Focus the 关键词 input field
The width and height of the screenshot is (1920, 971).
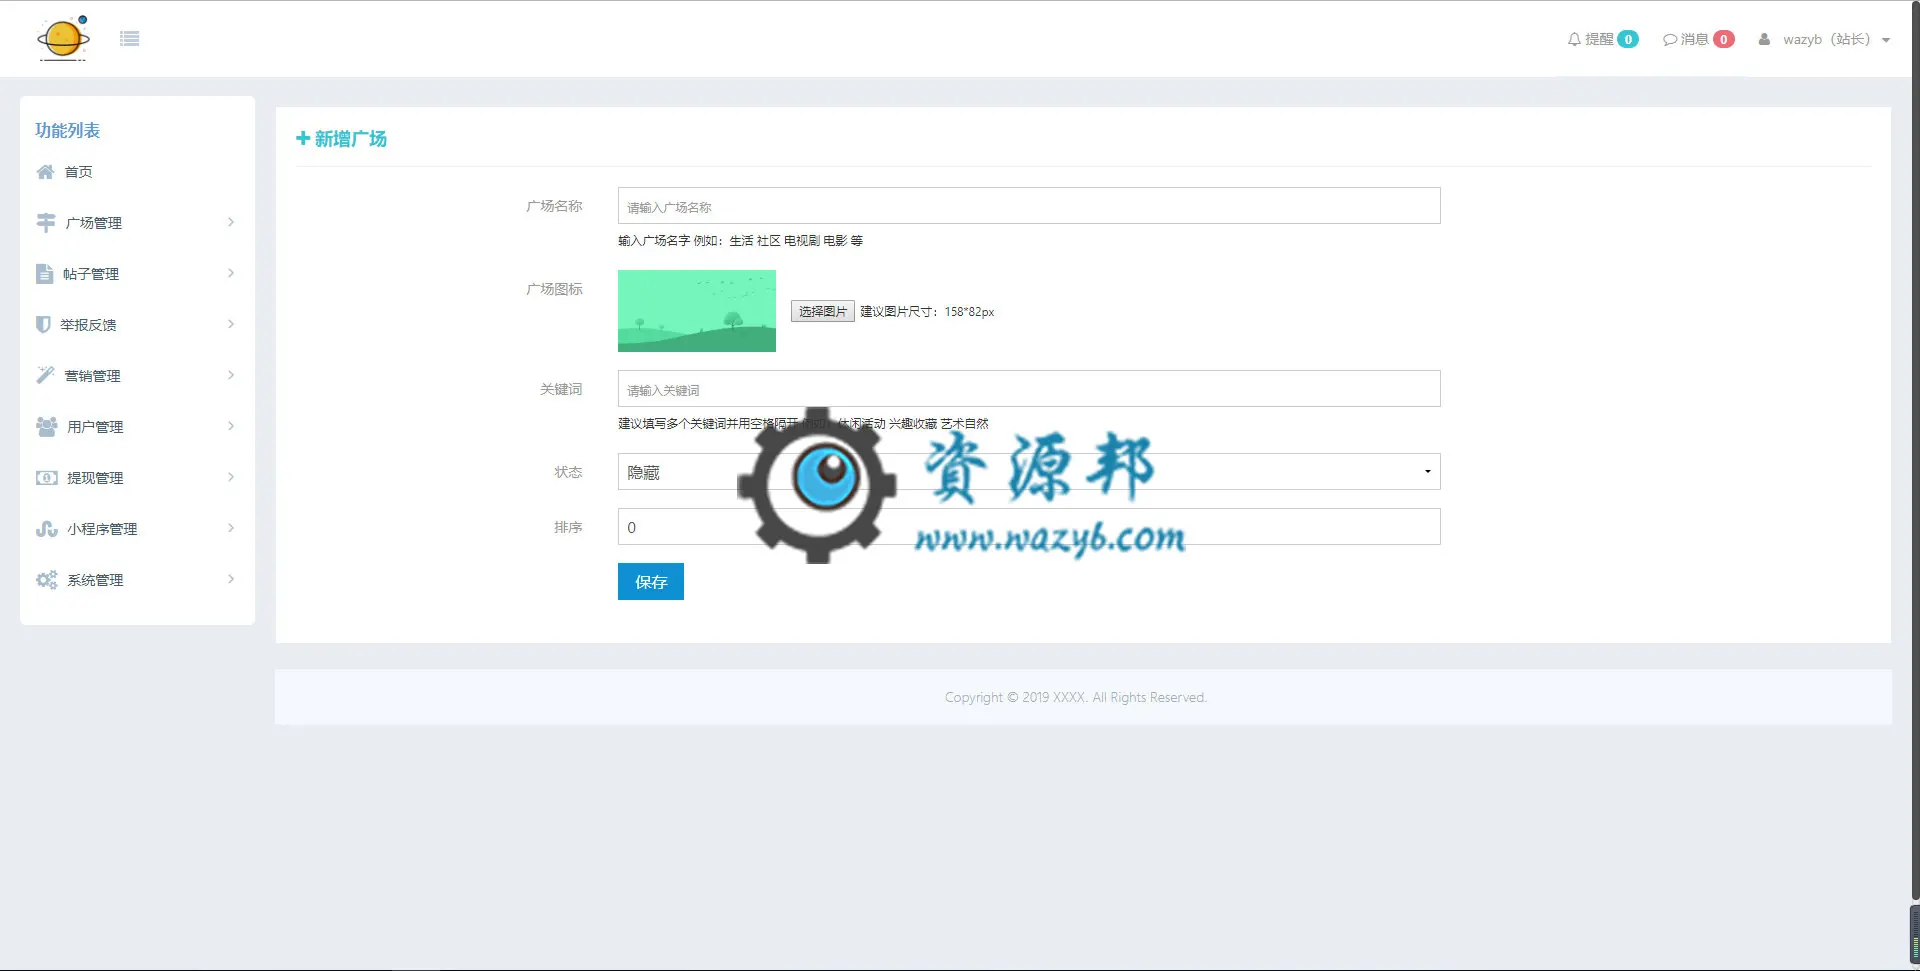1029,389
